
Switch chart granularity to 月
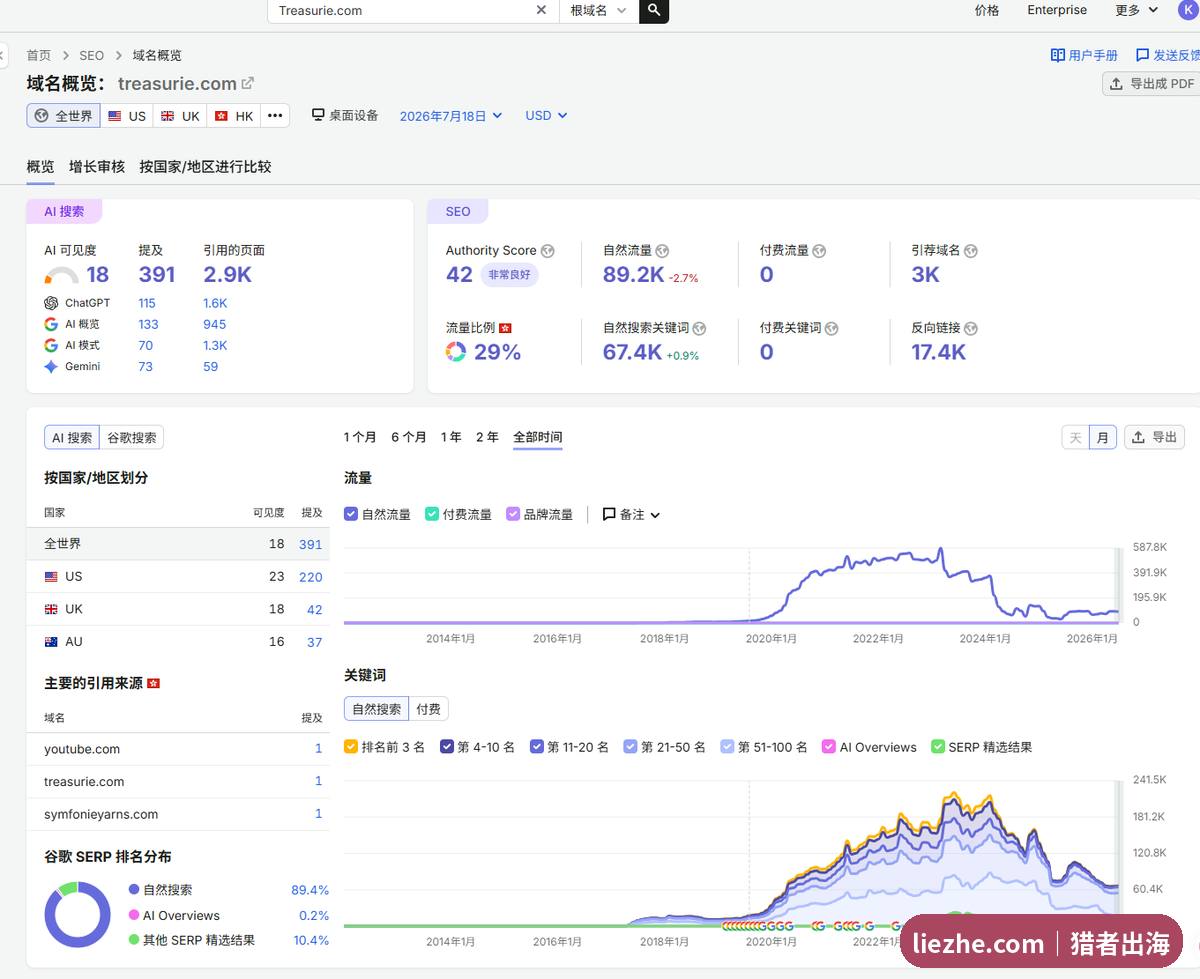[1102, 437]
